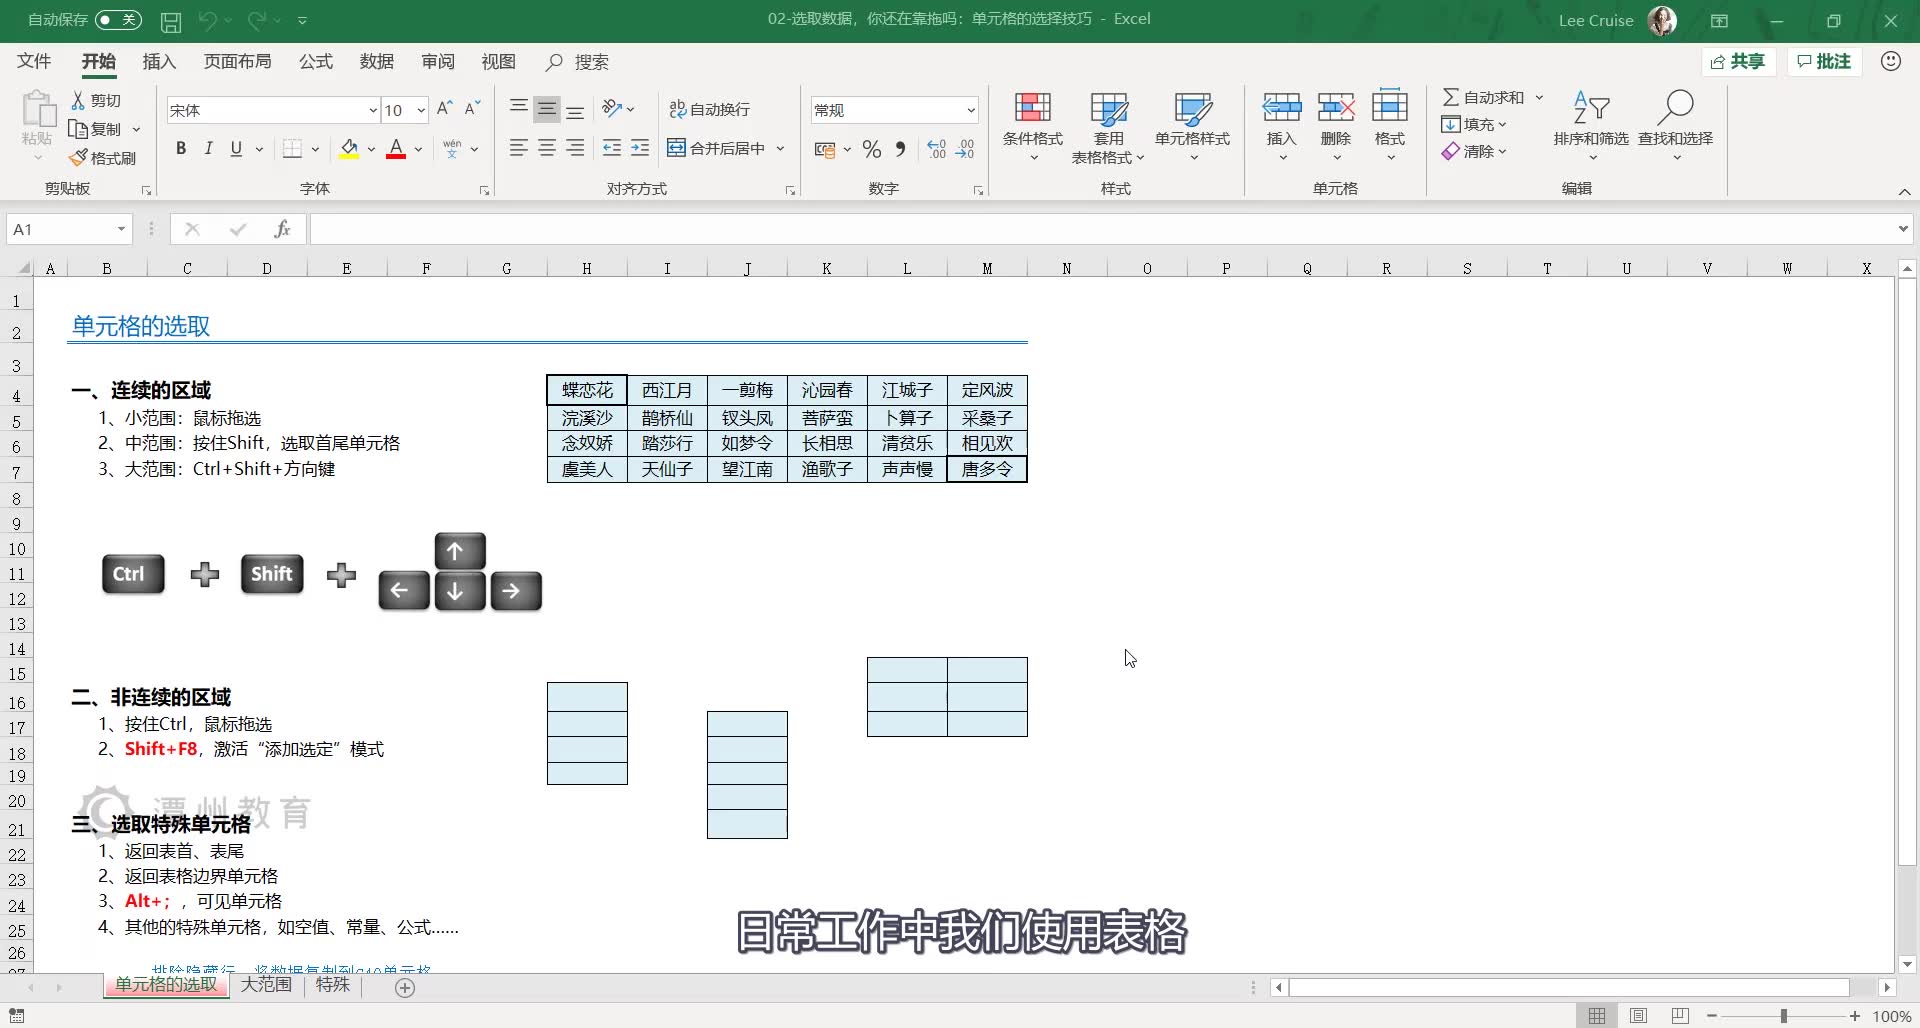Switch to Page Layout view in status bar
The image size is (1920, 1028).
pyautogui.click(x=1638, y=1015)
